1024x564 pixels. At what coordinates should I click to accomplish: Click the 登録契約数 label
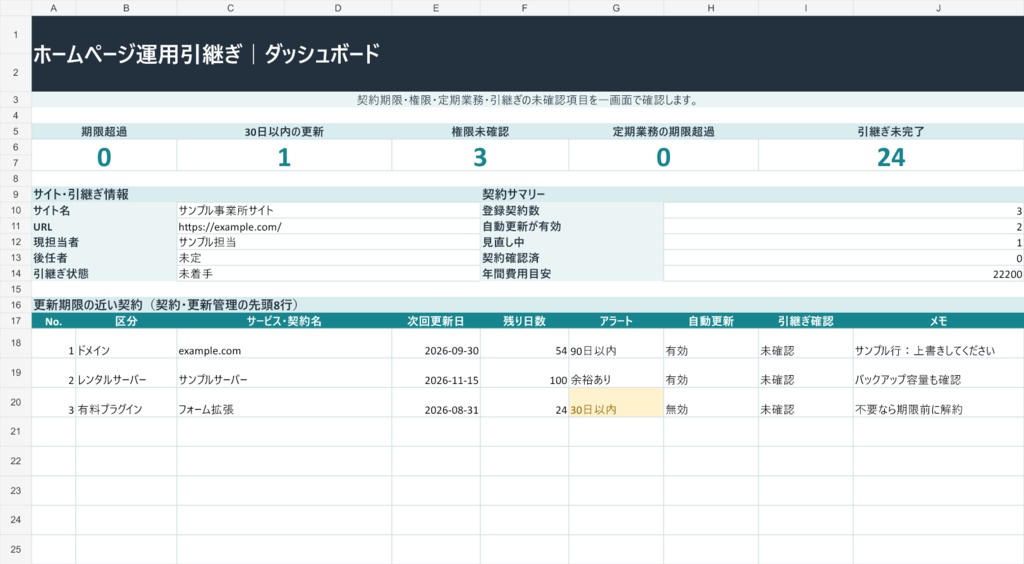tap(511, 210)
